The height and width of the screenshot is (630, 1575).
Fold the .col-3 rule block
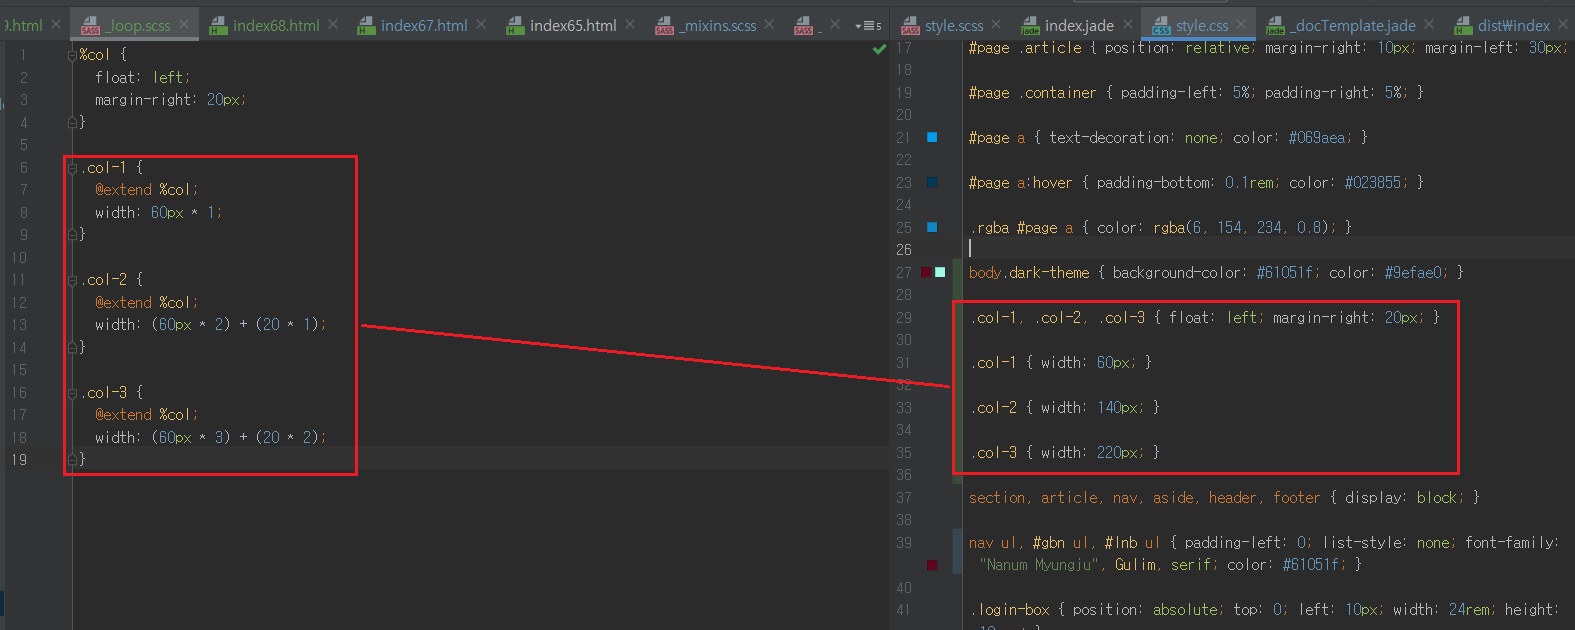[x=72, y=393]
